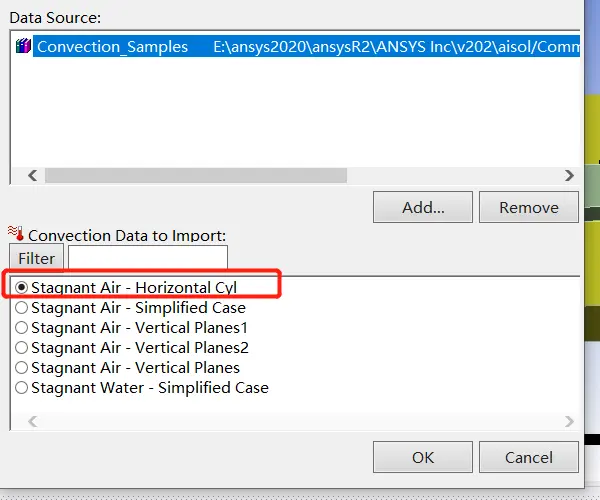Choose Stagnant Air - Vertical Planes radio
This screenshot has width=600, height=500.
pyautogui.click(x=21, y=368)
